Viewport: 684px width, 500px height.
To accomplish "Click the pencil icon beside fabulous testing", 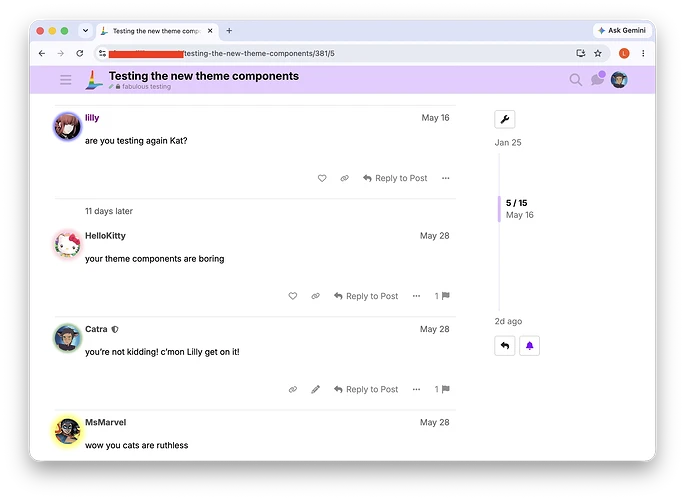I will pos(111,87).
